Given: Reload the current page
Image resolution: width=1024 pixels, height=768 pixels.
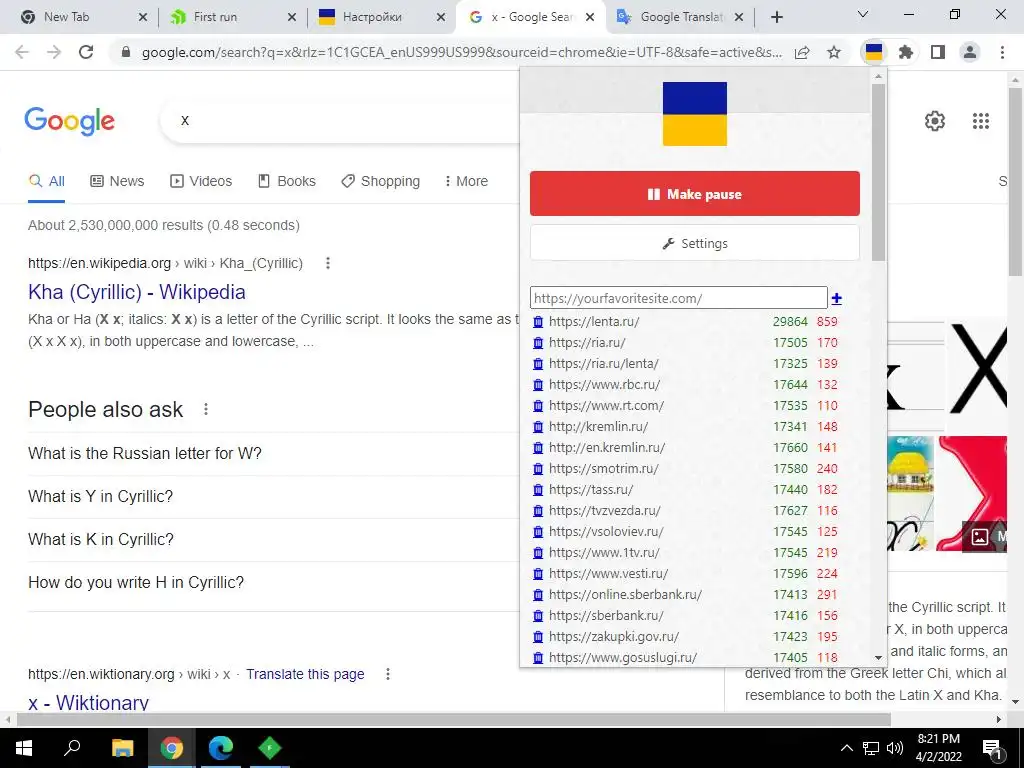Looking at the screenshot, I should coord(86,52).
